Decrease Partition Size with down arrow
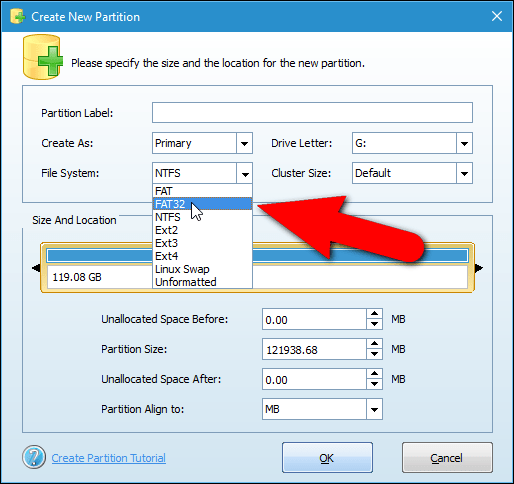The height and width of the screenshot is (484, 514). coord(374,354)
